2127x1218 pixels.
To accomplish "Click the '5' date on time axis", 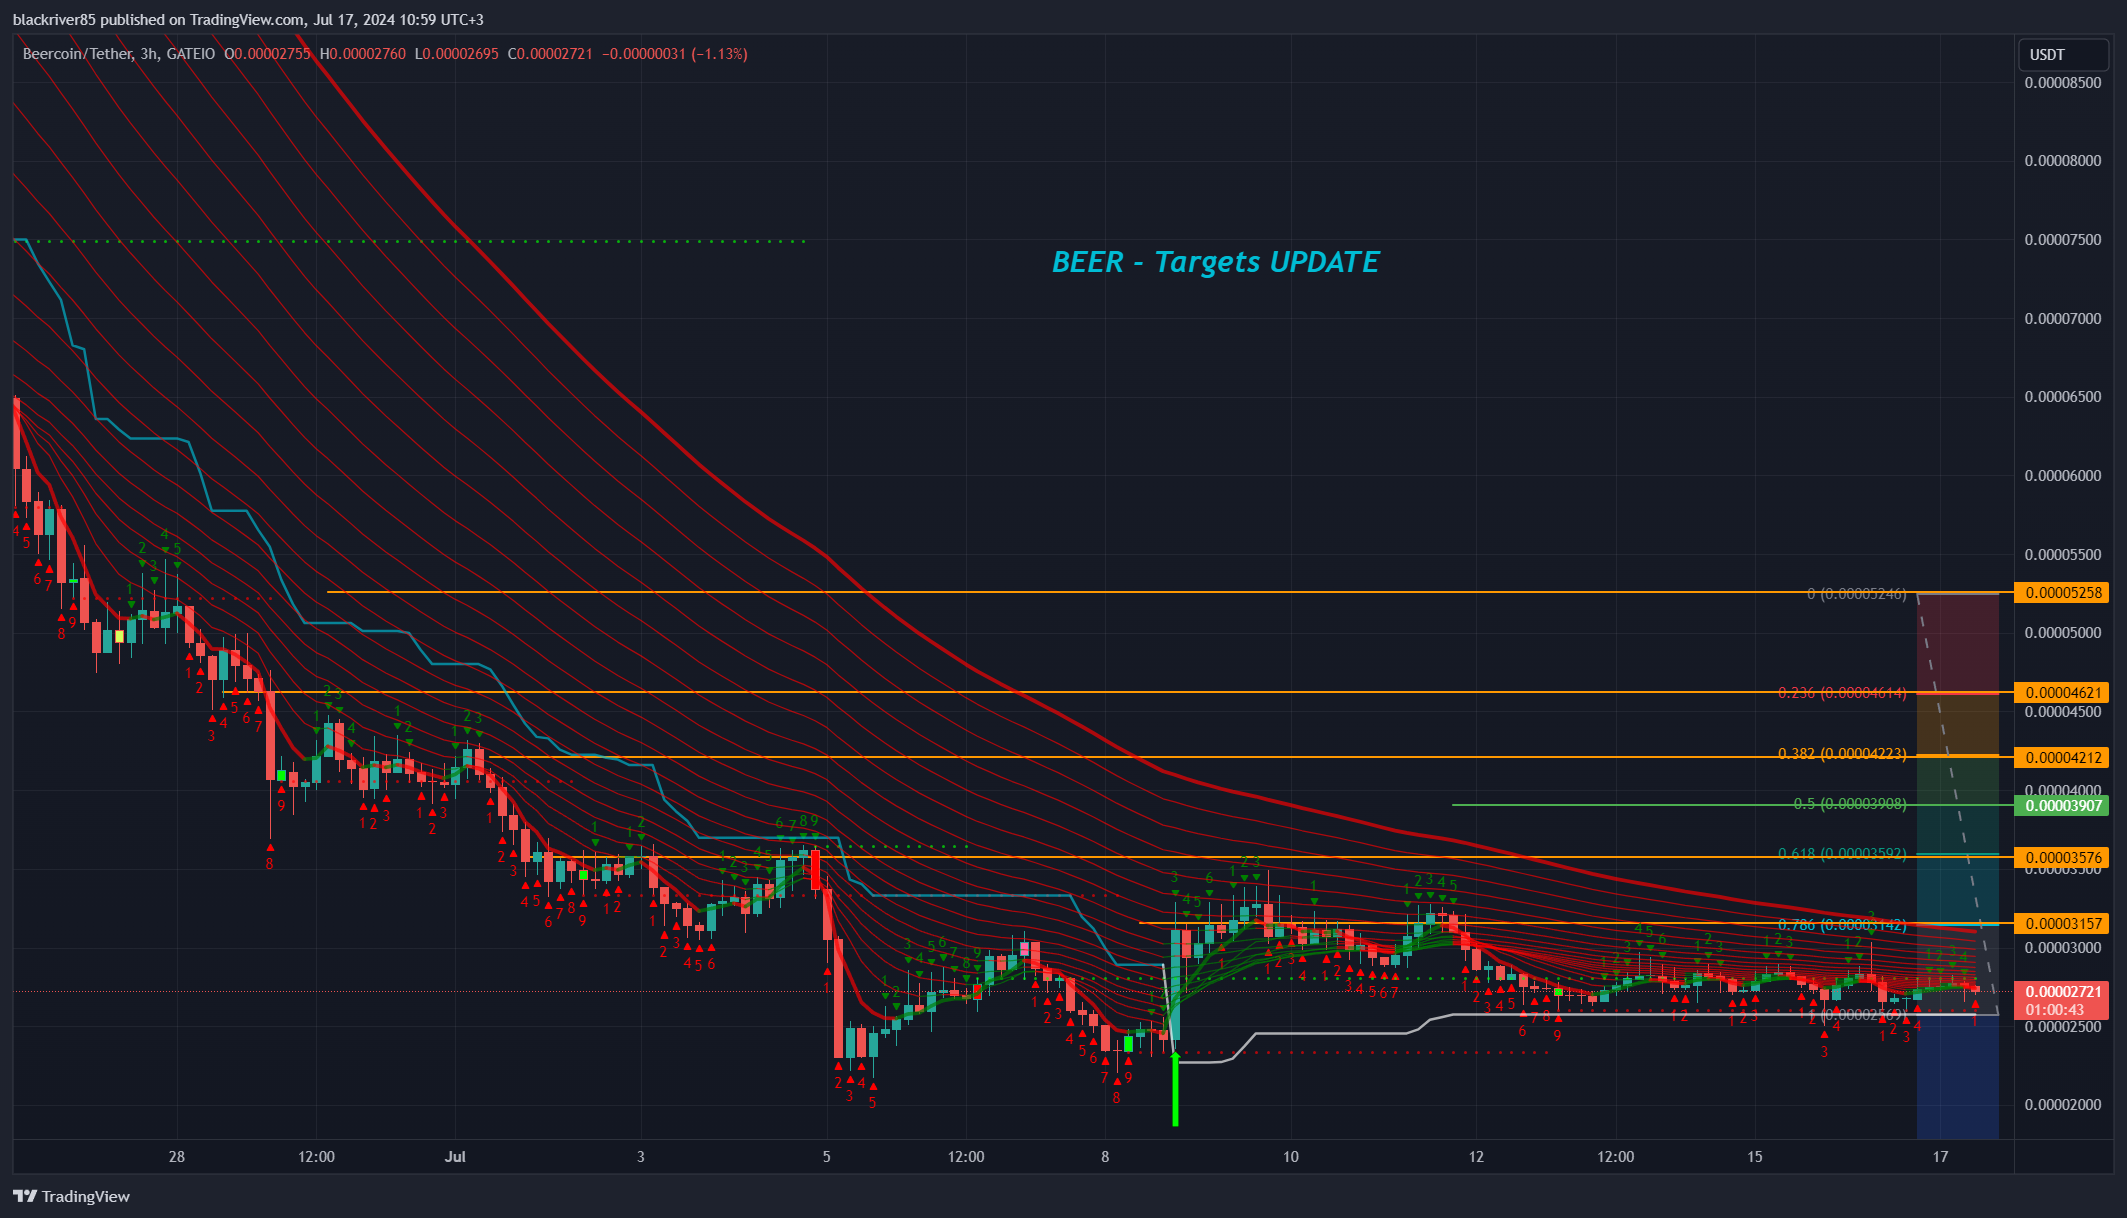I will coord(826,1157).
